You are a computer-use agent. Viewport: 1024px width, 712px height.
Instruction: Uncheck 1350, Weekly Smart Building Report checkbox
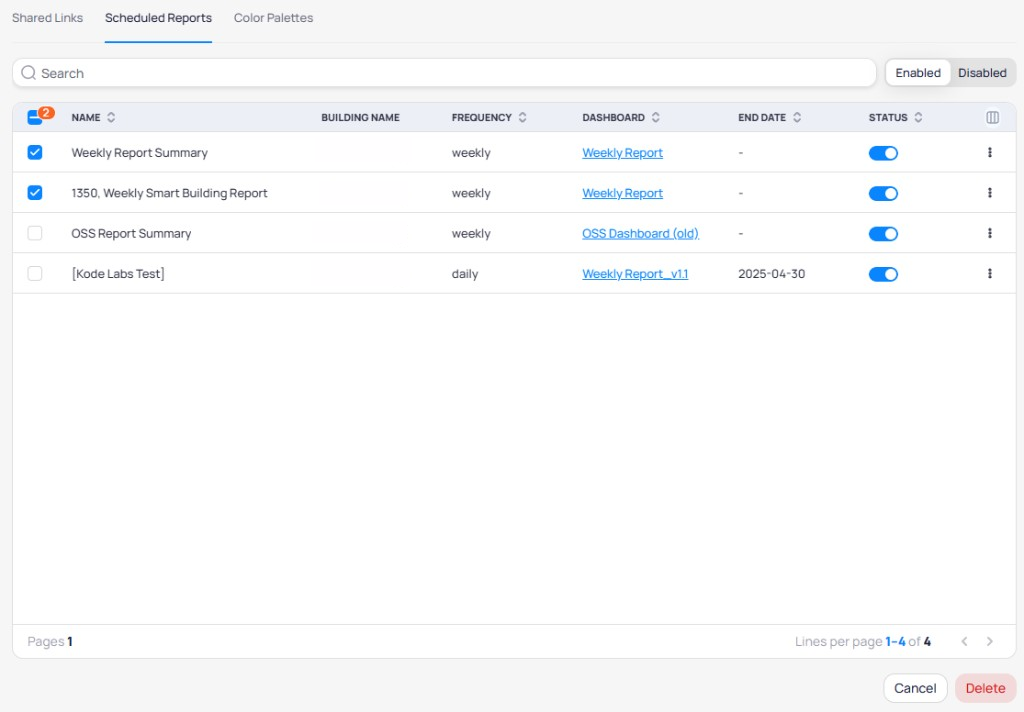click(x=35, y=193)
